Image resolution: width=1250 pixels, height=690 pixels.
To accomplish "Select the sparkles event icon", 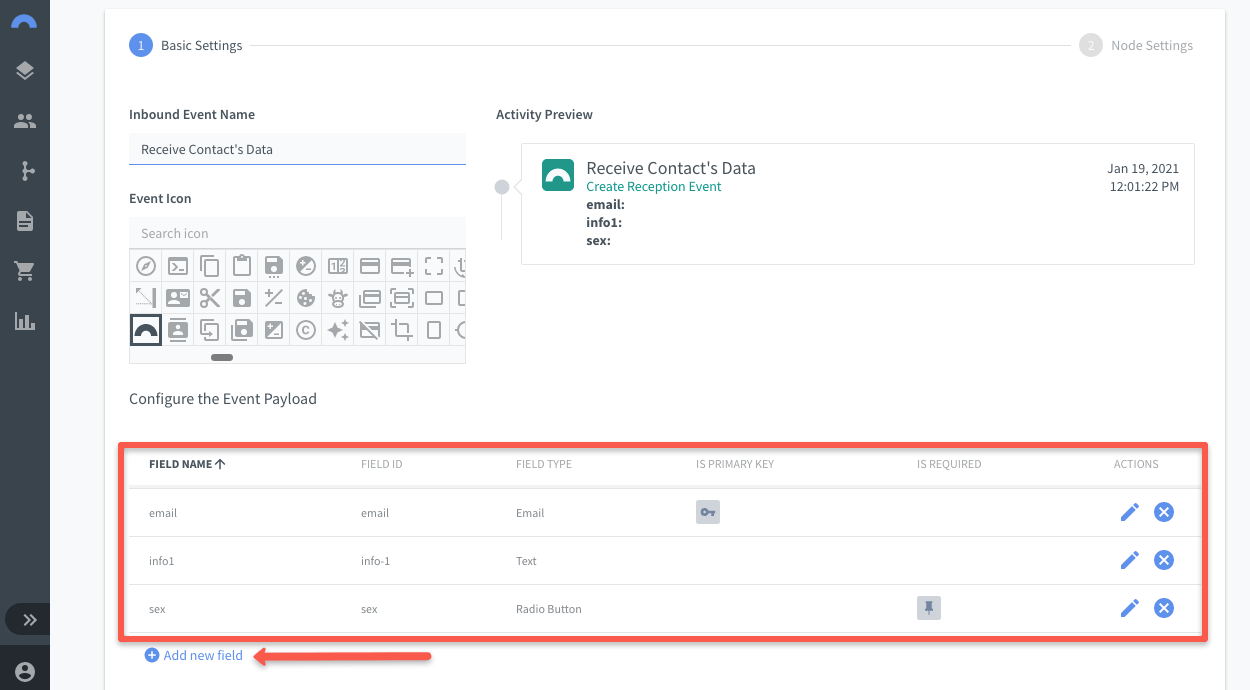I will pos(338,330).
